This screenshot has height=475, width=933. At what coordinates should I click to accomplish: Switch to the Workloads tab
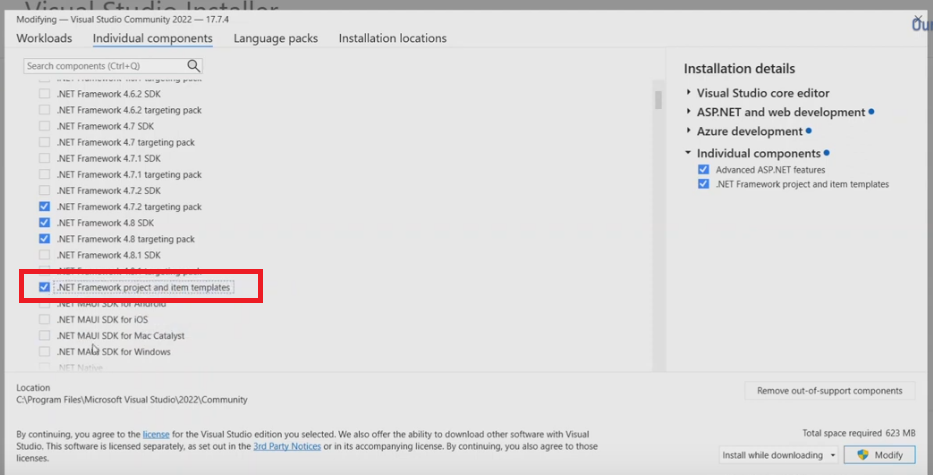pyautogui.click(x=44, y=38)
